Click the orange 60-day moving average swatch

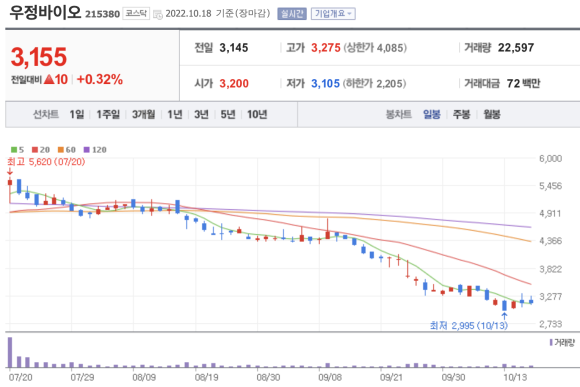tap(61, 150)
